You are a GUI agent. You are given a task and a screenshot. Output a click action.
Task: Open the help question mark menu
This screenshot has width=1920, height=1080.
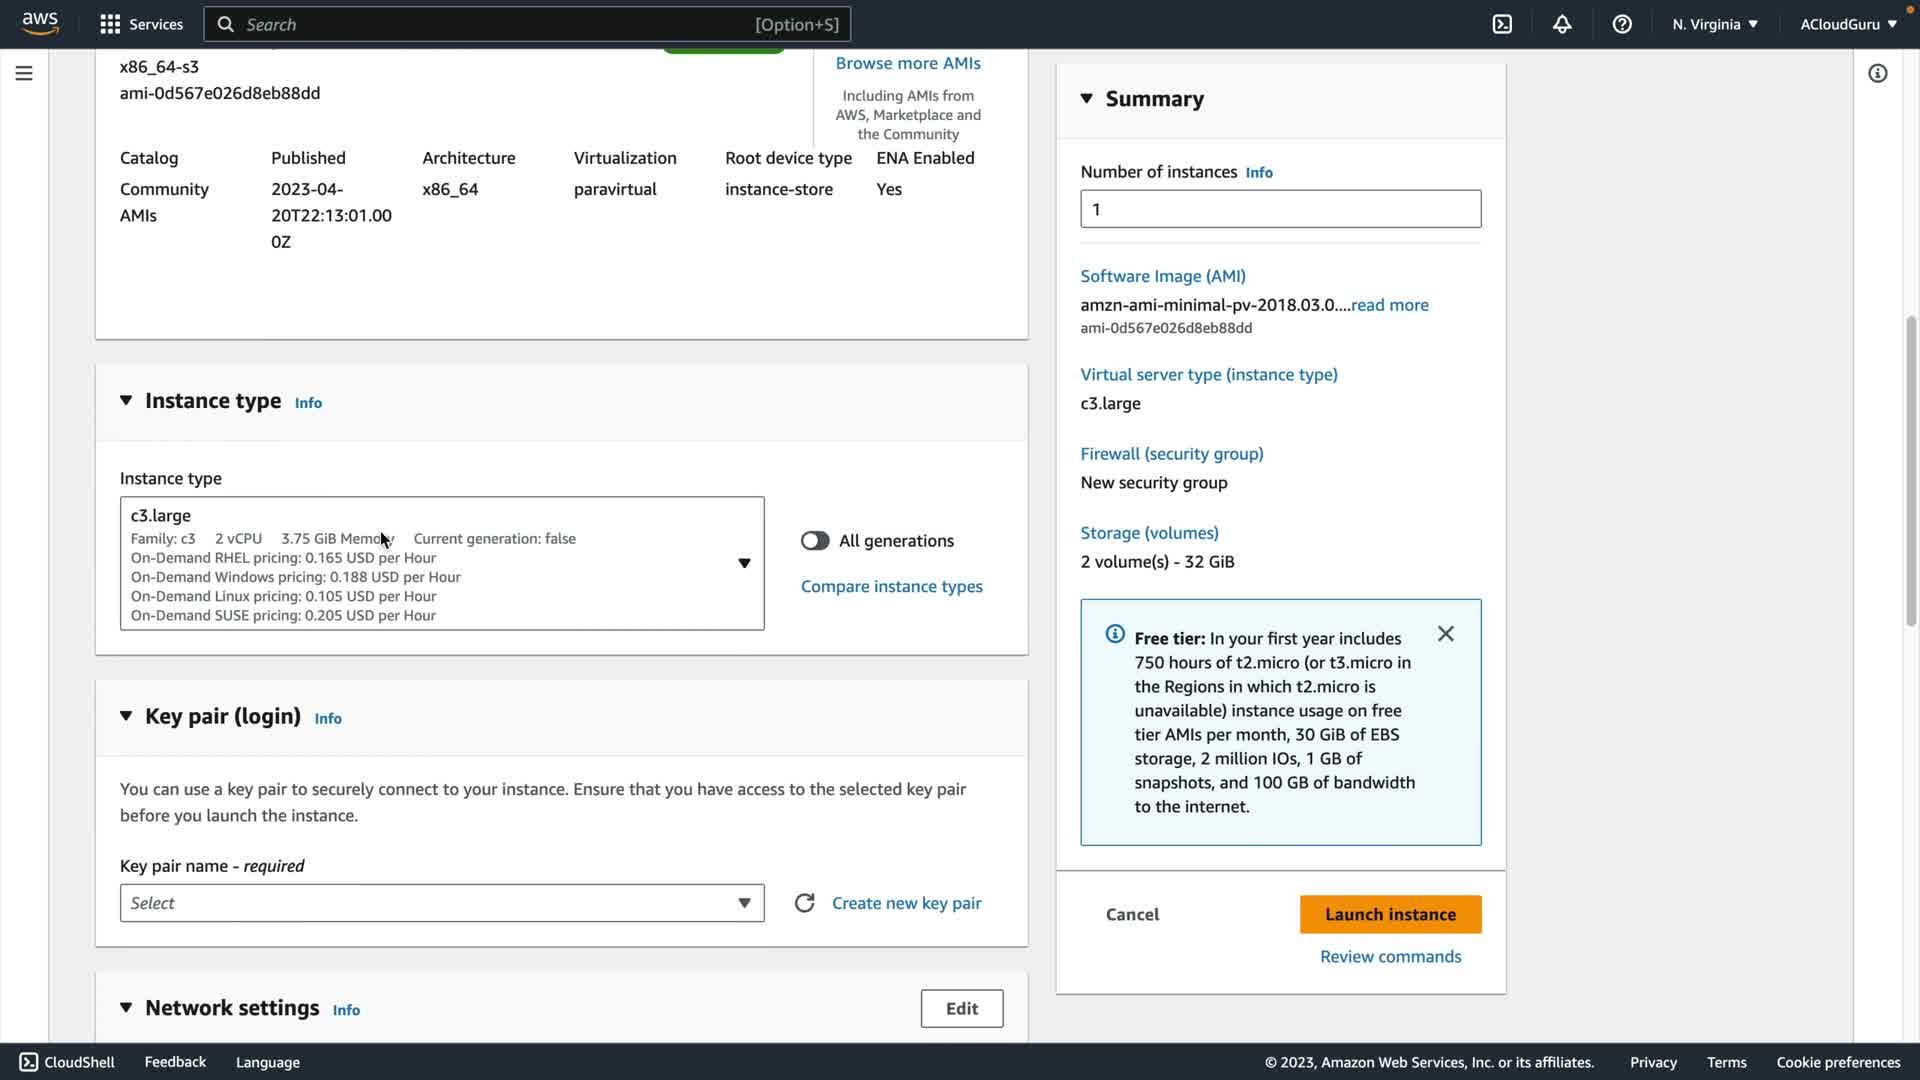tap(1622, 24)
